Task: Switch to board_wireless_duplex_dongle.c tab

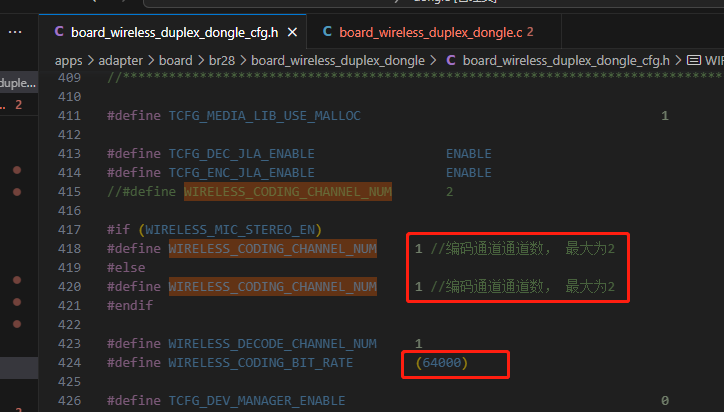Action: (433, 32)
